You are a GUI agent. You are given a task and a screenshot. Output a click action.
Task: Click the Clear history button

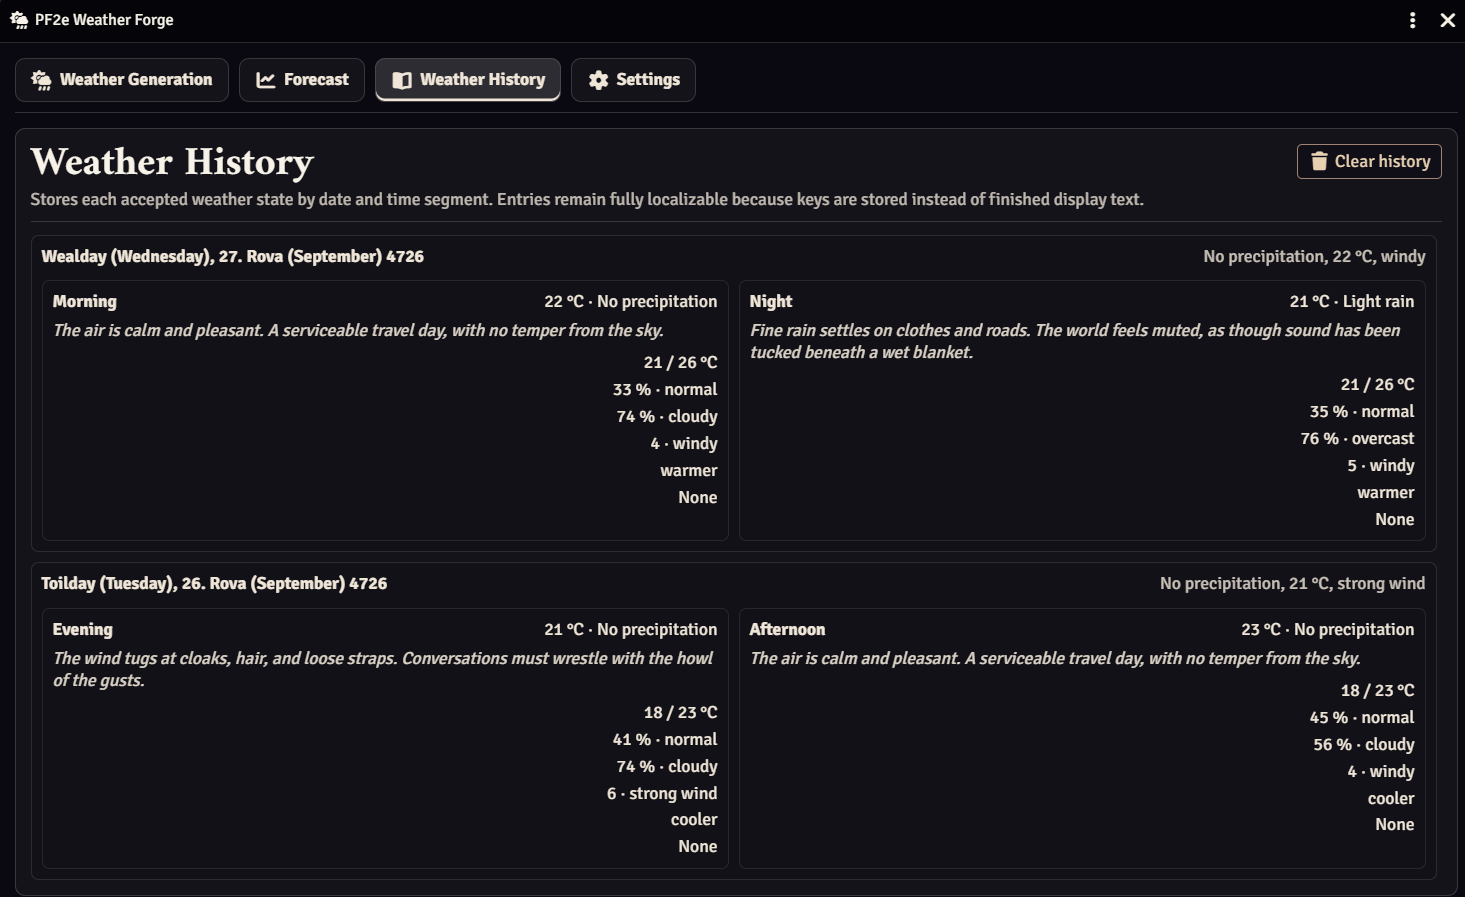coord(1369,161)
